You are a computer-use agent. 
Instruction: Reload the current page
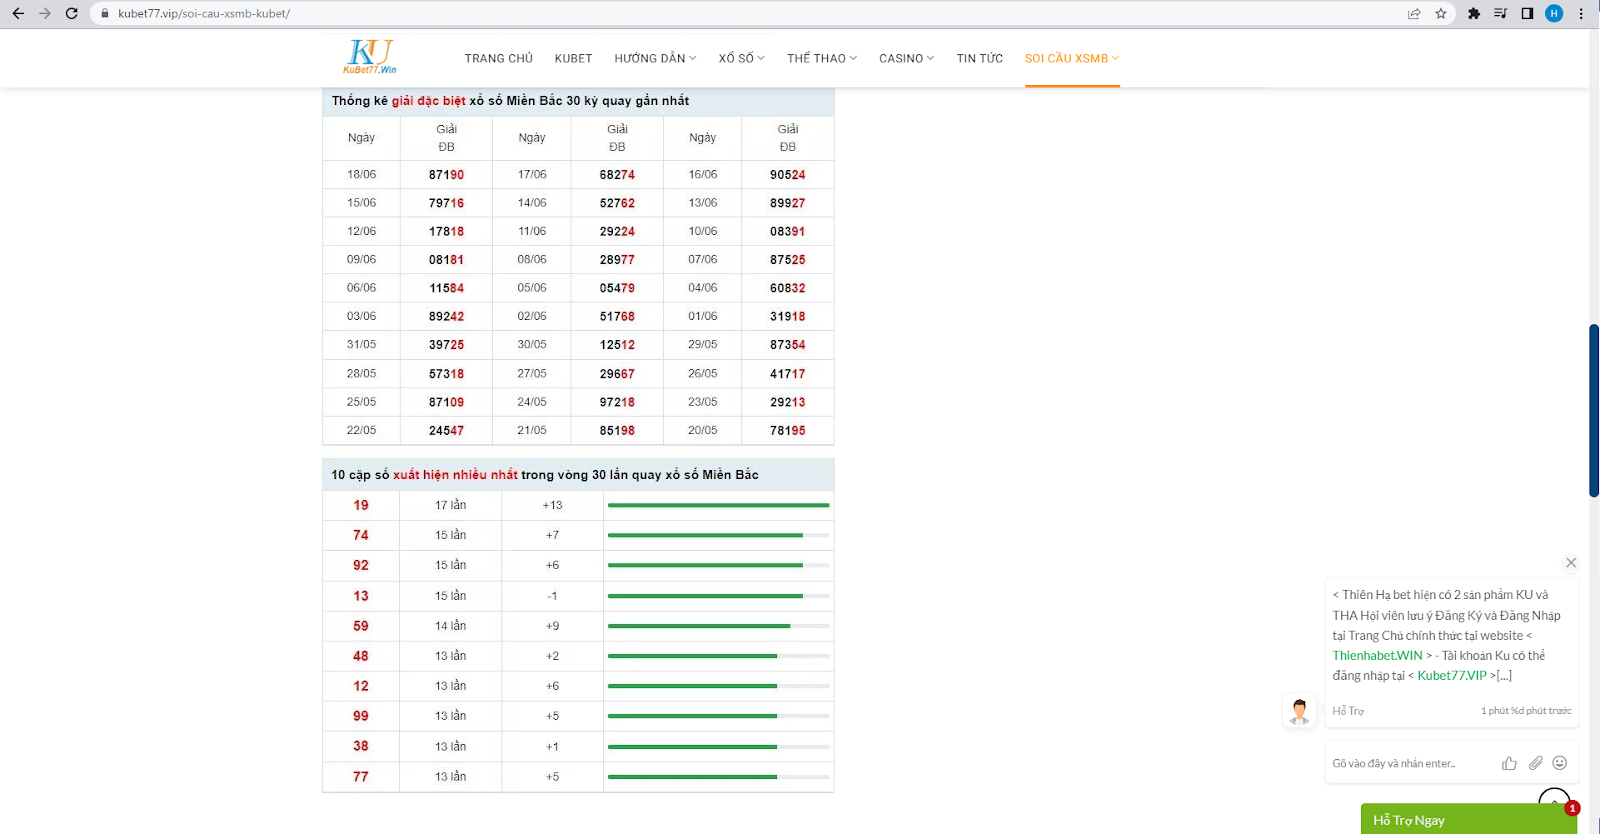pos(71,14)
